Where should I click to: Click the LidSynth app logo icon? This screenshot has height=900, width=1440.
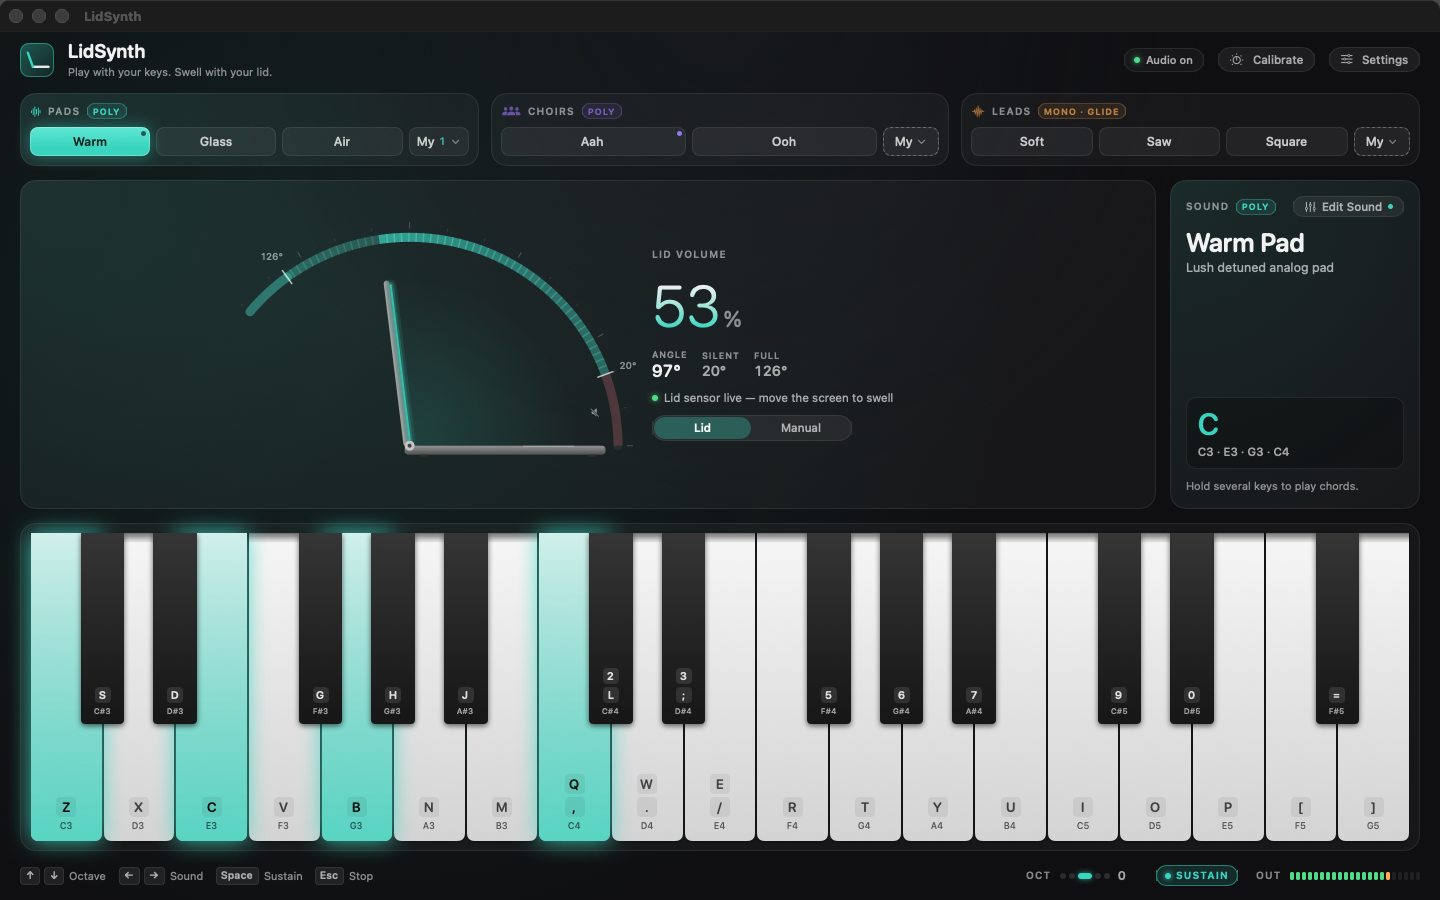pos(37,60)
